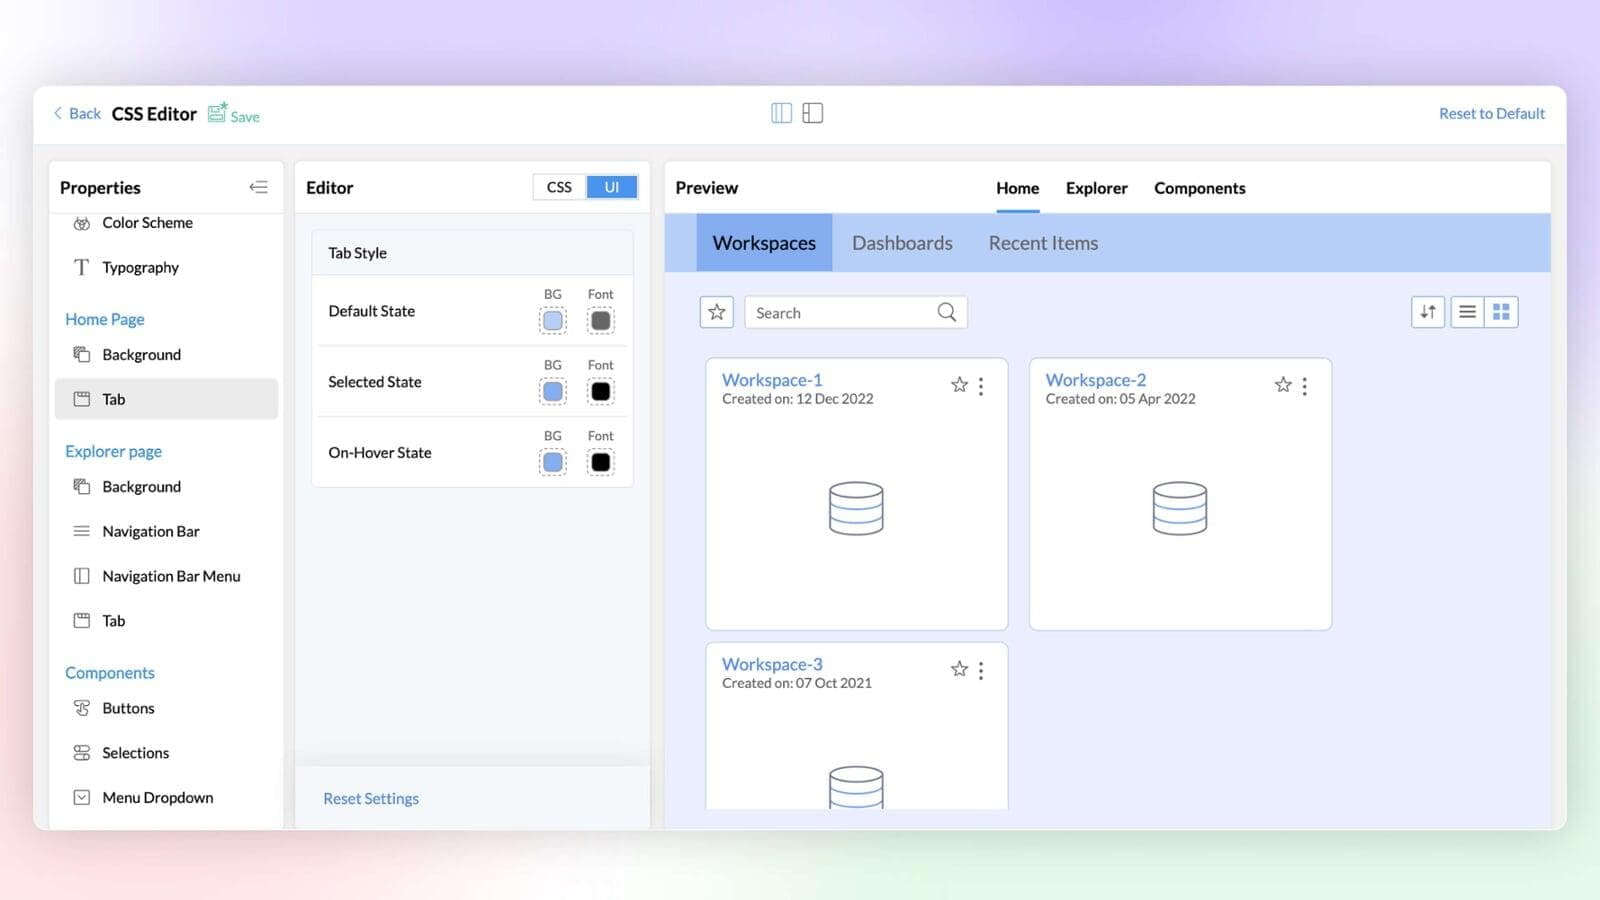The image size is (1600, 900).
Task: Click Created on: 07 Oct 2021 text
Action: [797, 683]
